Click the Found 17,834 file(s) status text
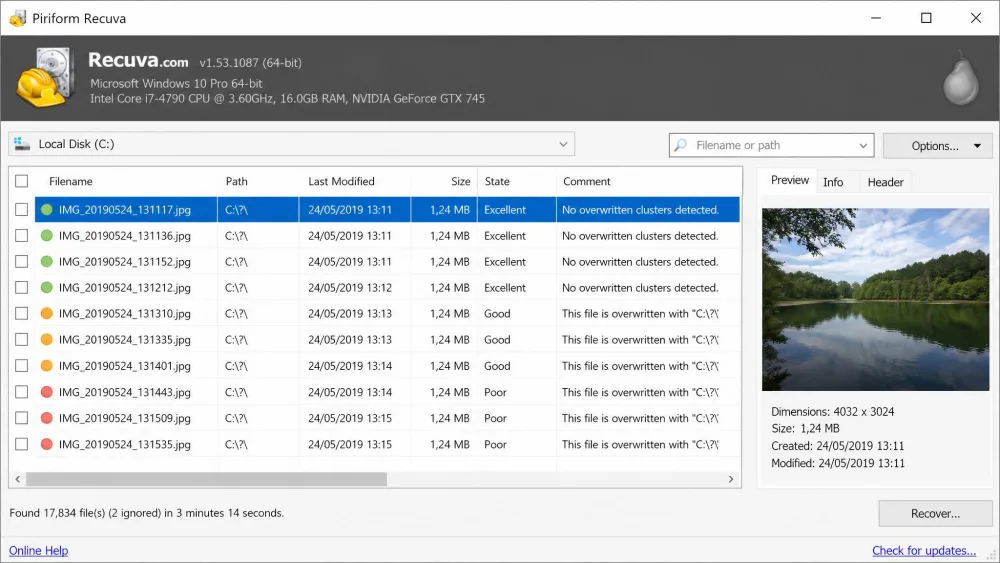Screen dimensions: 1000x563 [147, 513]
